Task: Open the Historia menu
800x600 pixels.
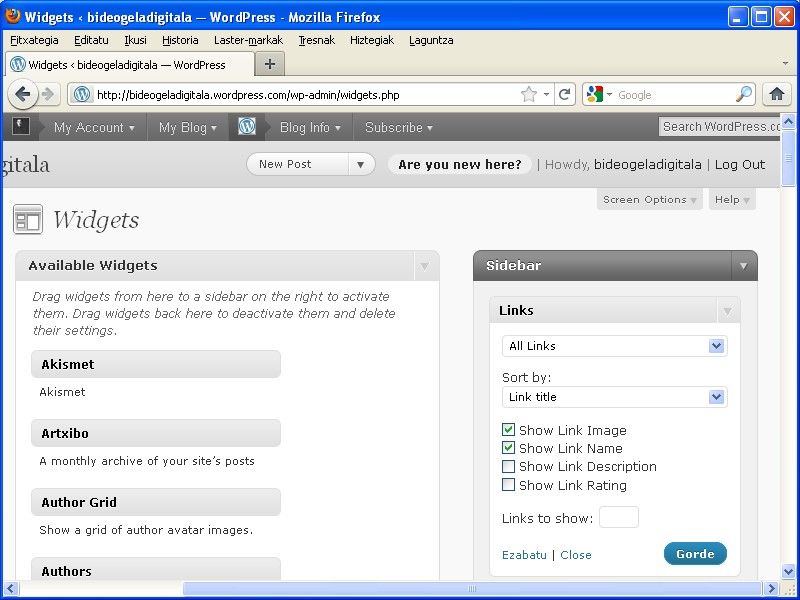Action: [180, 40]
